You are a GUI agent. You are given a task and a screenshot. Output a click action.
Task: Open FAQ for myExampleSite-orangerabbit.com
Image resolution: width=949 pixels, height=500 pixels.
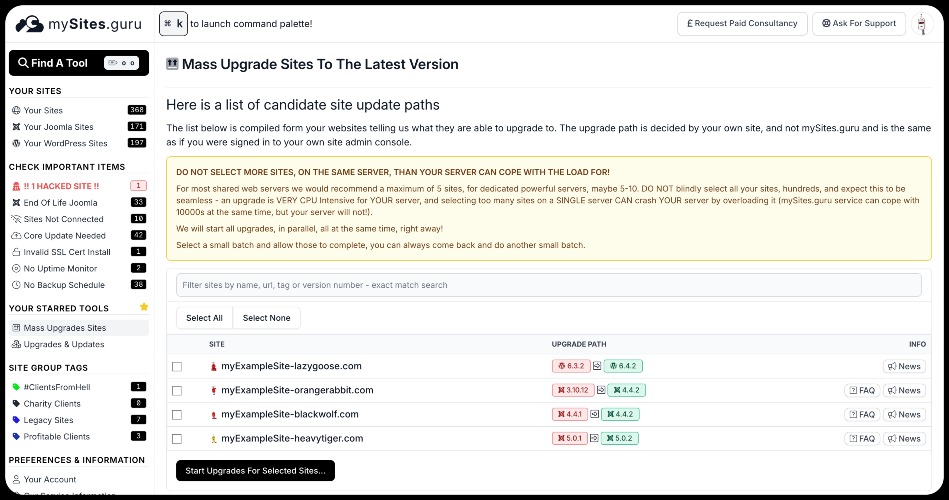point(862,390)
